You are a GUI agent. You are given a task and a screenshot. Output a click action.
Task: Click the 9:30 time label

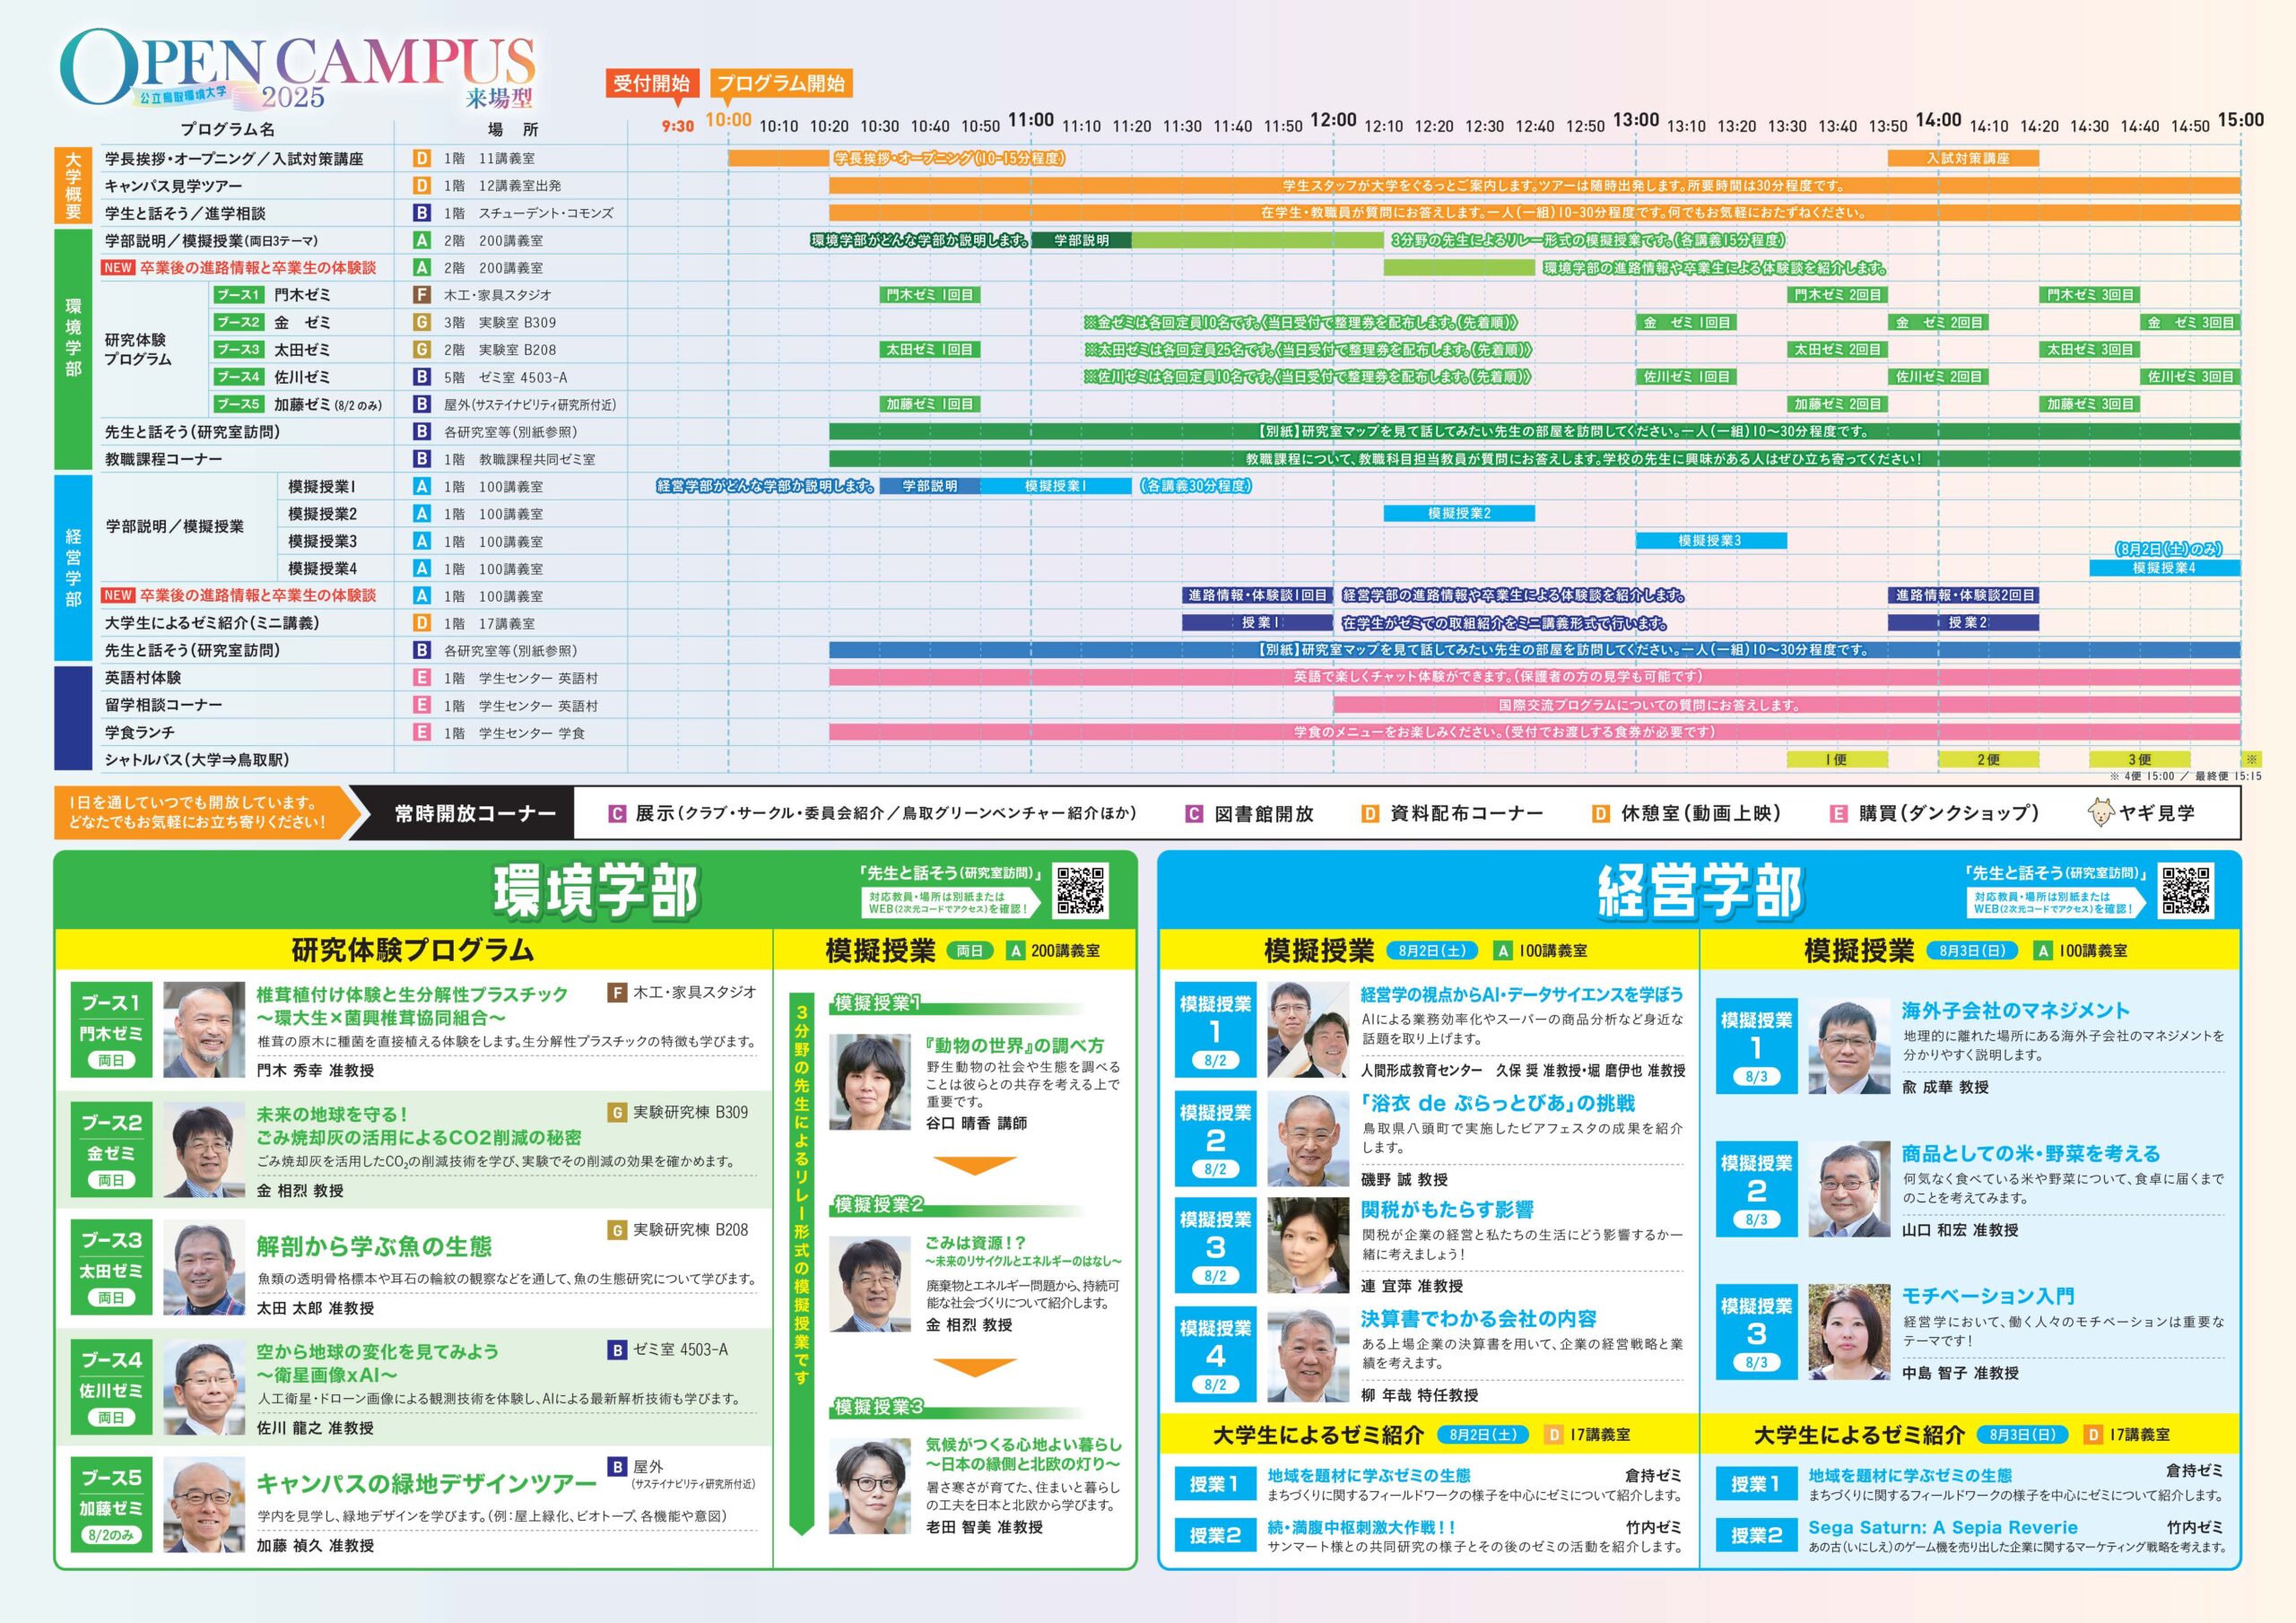point(678,127)
